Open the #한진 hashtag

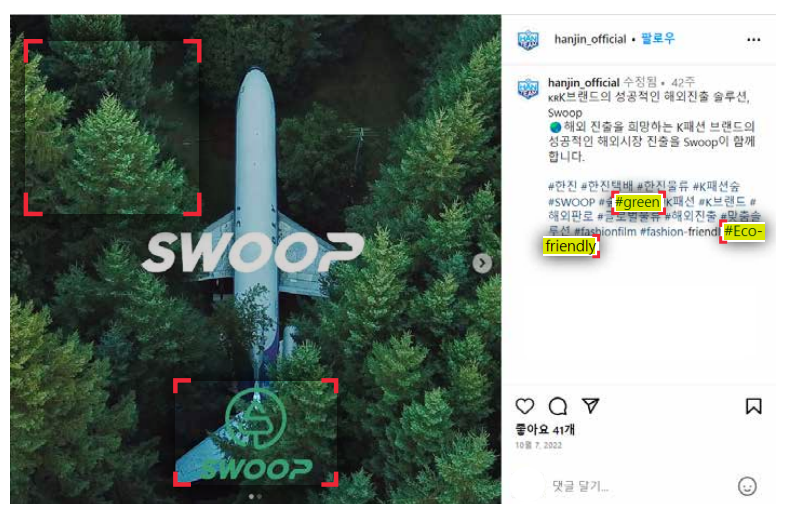click(562, 186)
